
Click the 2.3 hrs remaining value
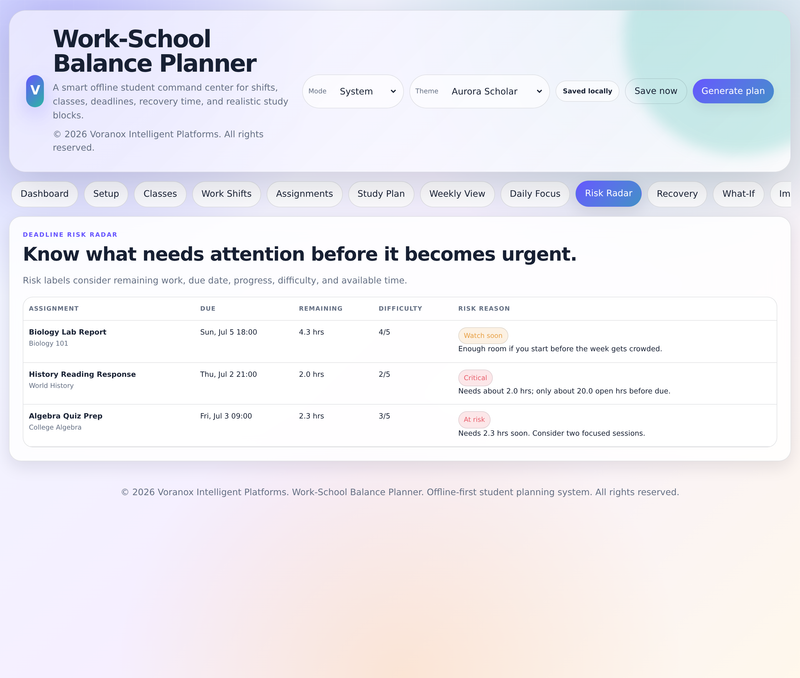(311, 416)
